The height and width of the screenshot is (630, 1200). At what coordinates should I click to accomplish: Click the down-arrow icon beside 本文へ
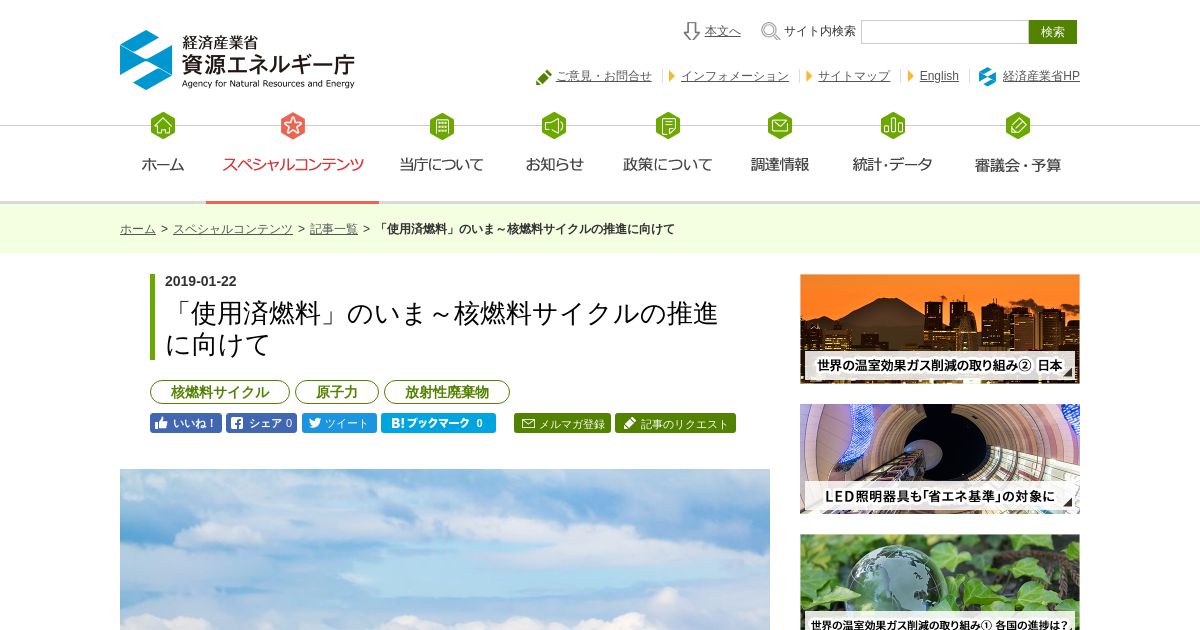[x=692, y=31]
